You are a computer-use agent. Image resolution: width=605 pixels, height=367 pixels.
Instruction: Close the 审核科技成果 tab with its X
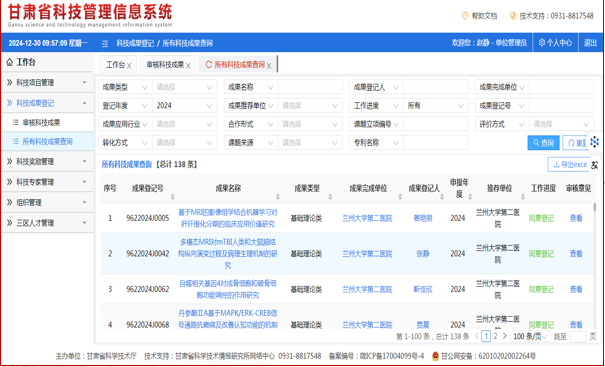tap(188, 66)
